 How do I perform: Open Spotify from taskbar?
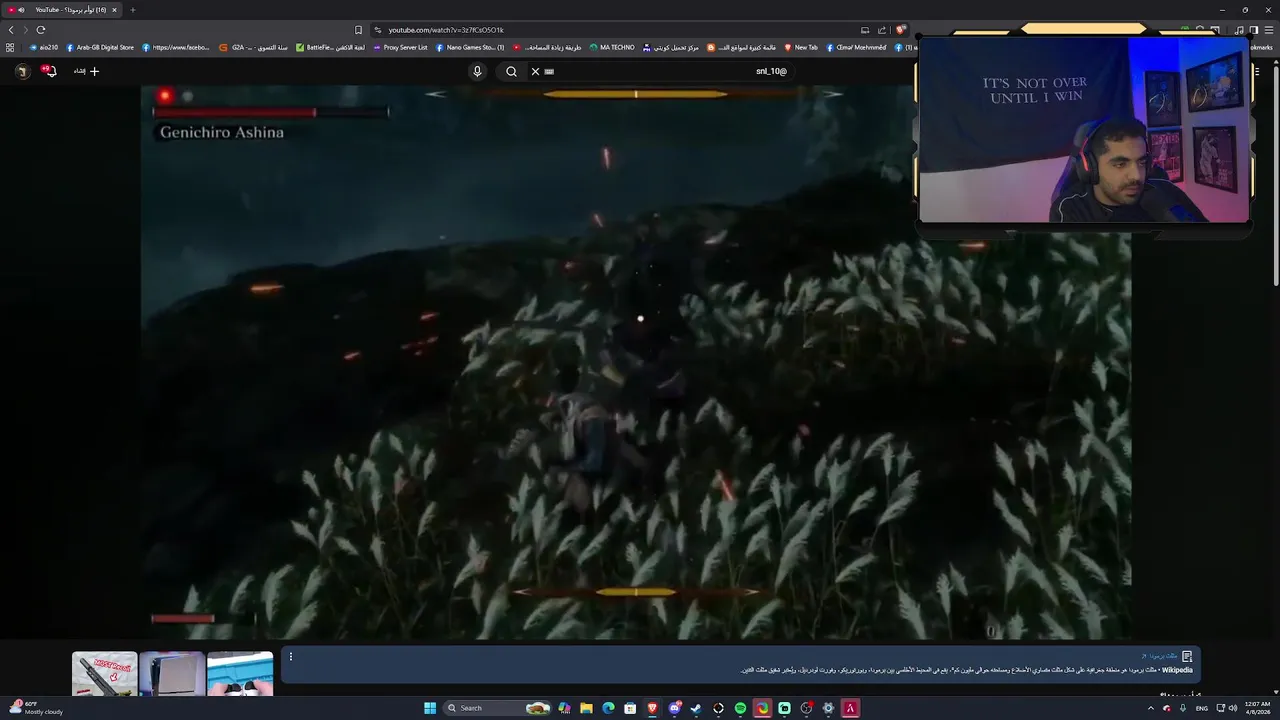tap(740, 708)
